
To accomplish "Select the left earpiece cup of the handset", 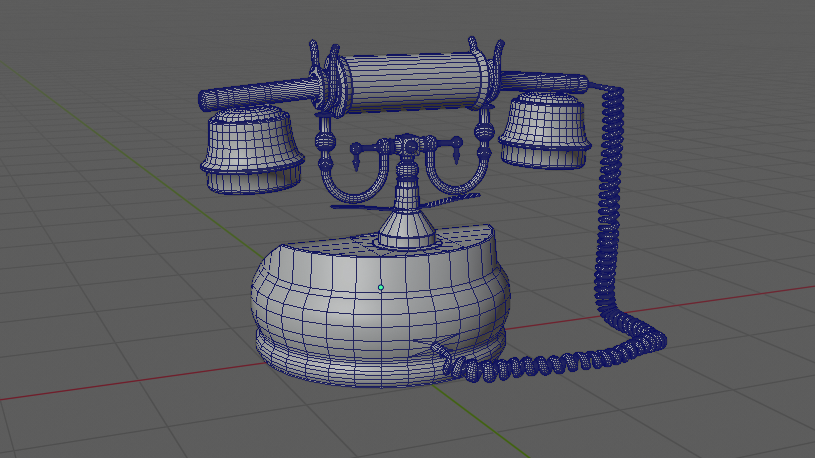I will (251, 148).
